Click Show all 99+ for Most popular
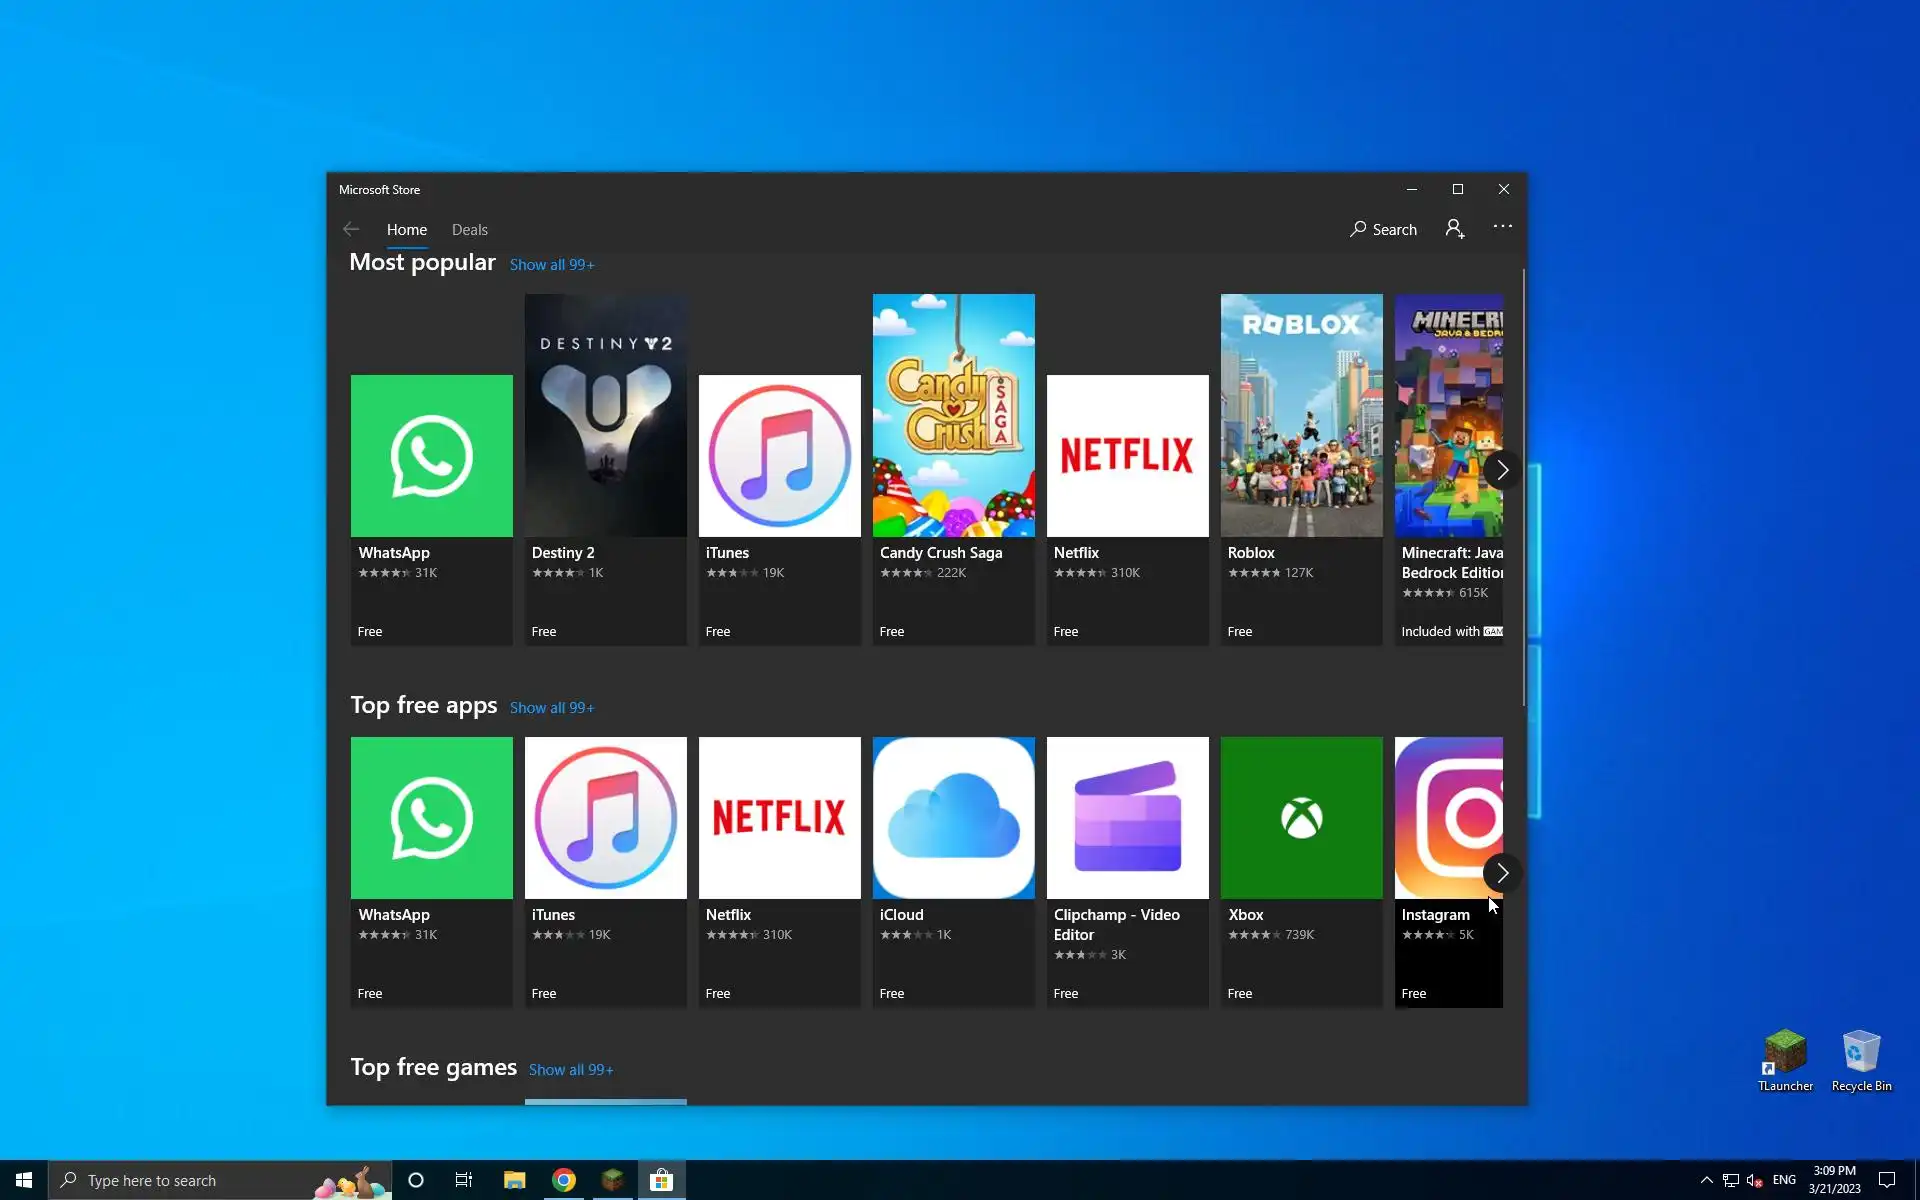The width and height of the screenshot is (1920, 1200). coord(552,265)
